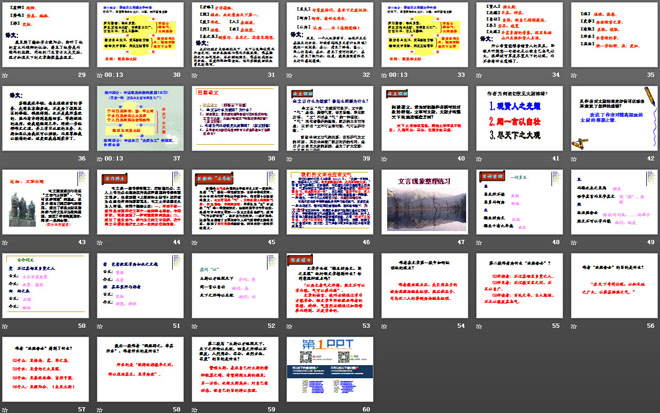Select slide 59 thumbnail
Viewport: 660px width, 413px height.
coord(233,371)
